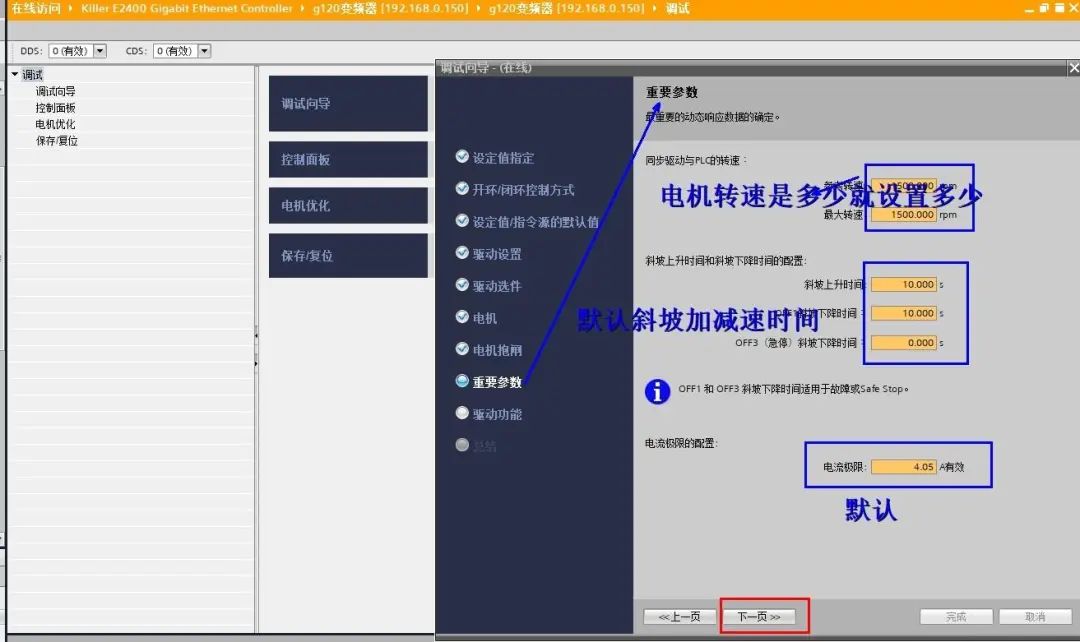The height and width of the screenshot is (642, 1080).
Task: Select 电机优化 in the tree
Action: pyautogui.click(x=56, y=124)
